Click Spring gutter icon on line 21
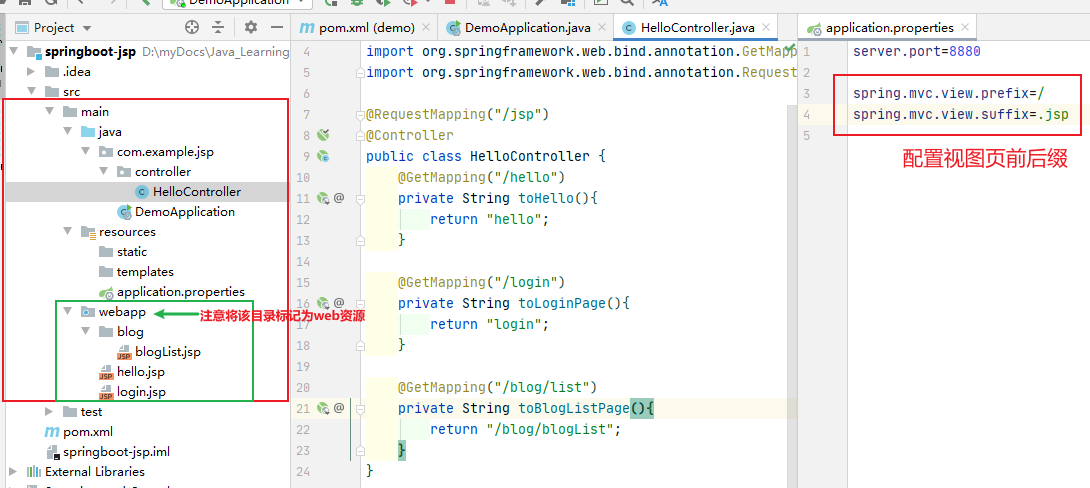Image resolution: width=1090 pixels, height=488 pixels. (x=323, y=408)
